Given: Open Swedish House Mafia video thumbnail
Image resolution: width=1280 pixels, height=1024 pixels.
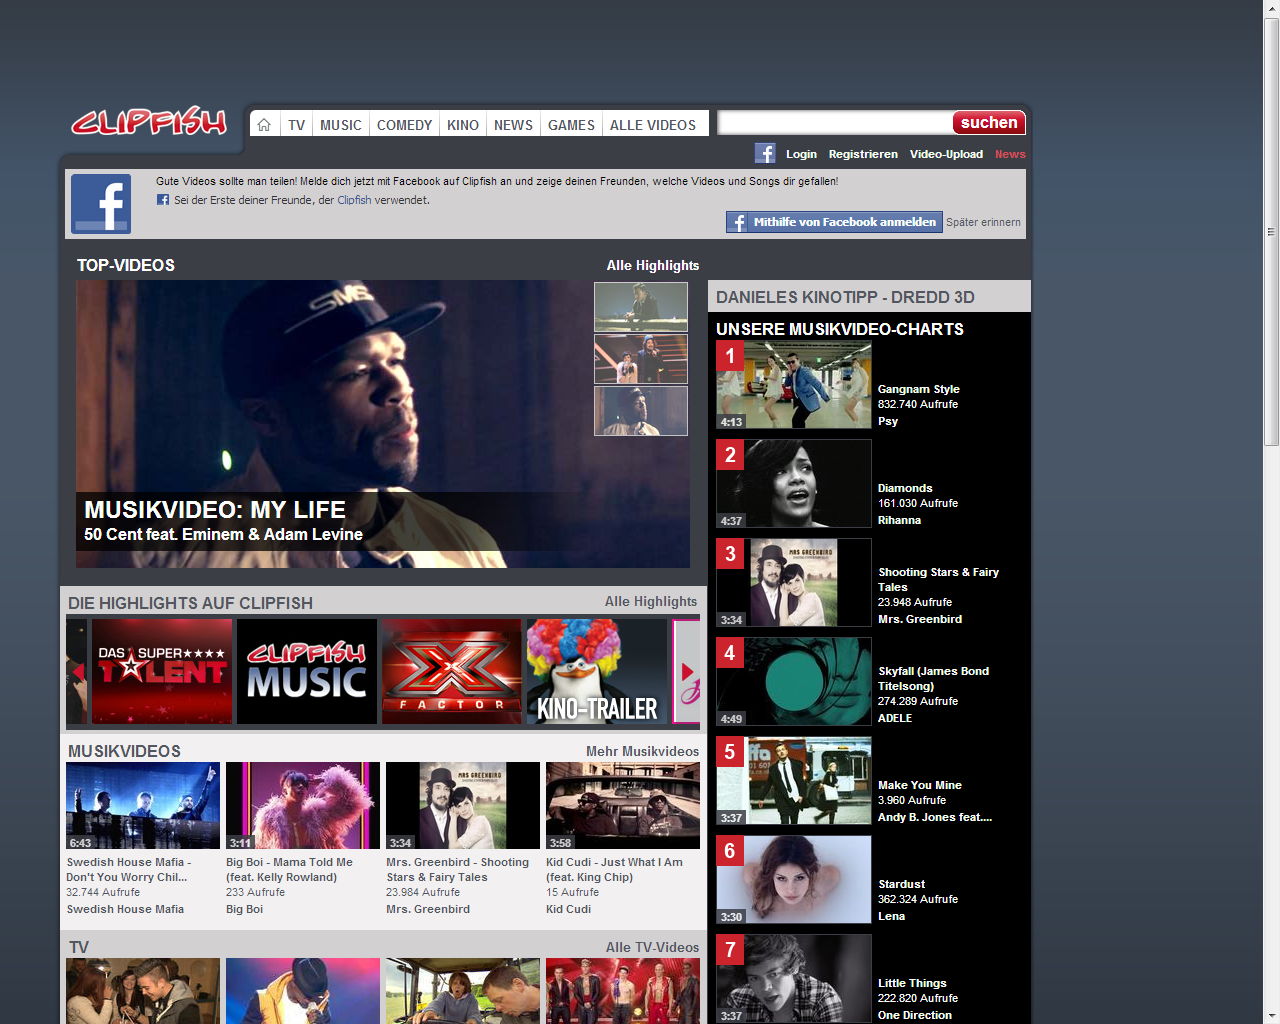Looking at the screenshot, I should tap(143, 806).
